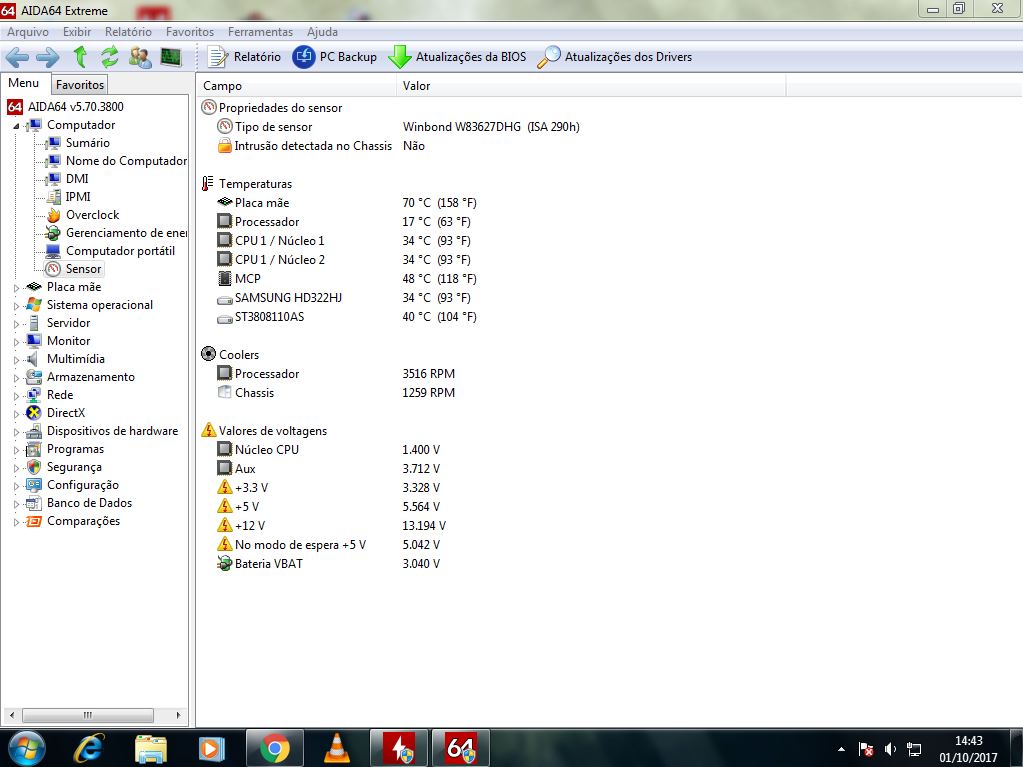
Task: Open VLC media player from taskbar
Action: coord(337,749)
